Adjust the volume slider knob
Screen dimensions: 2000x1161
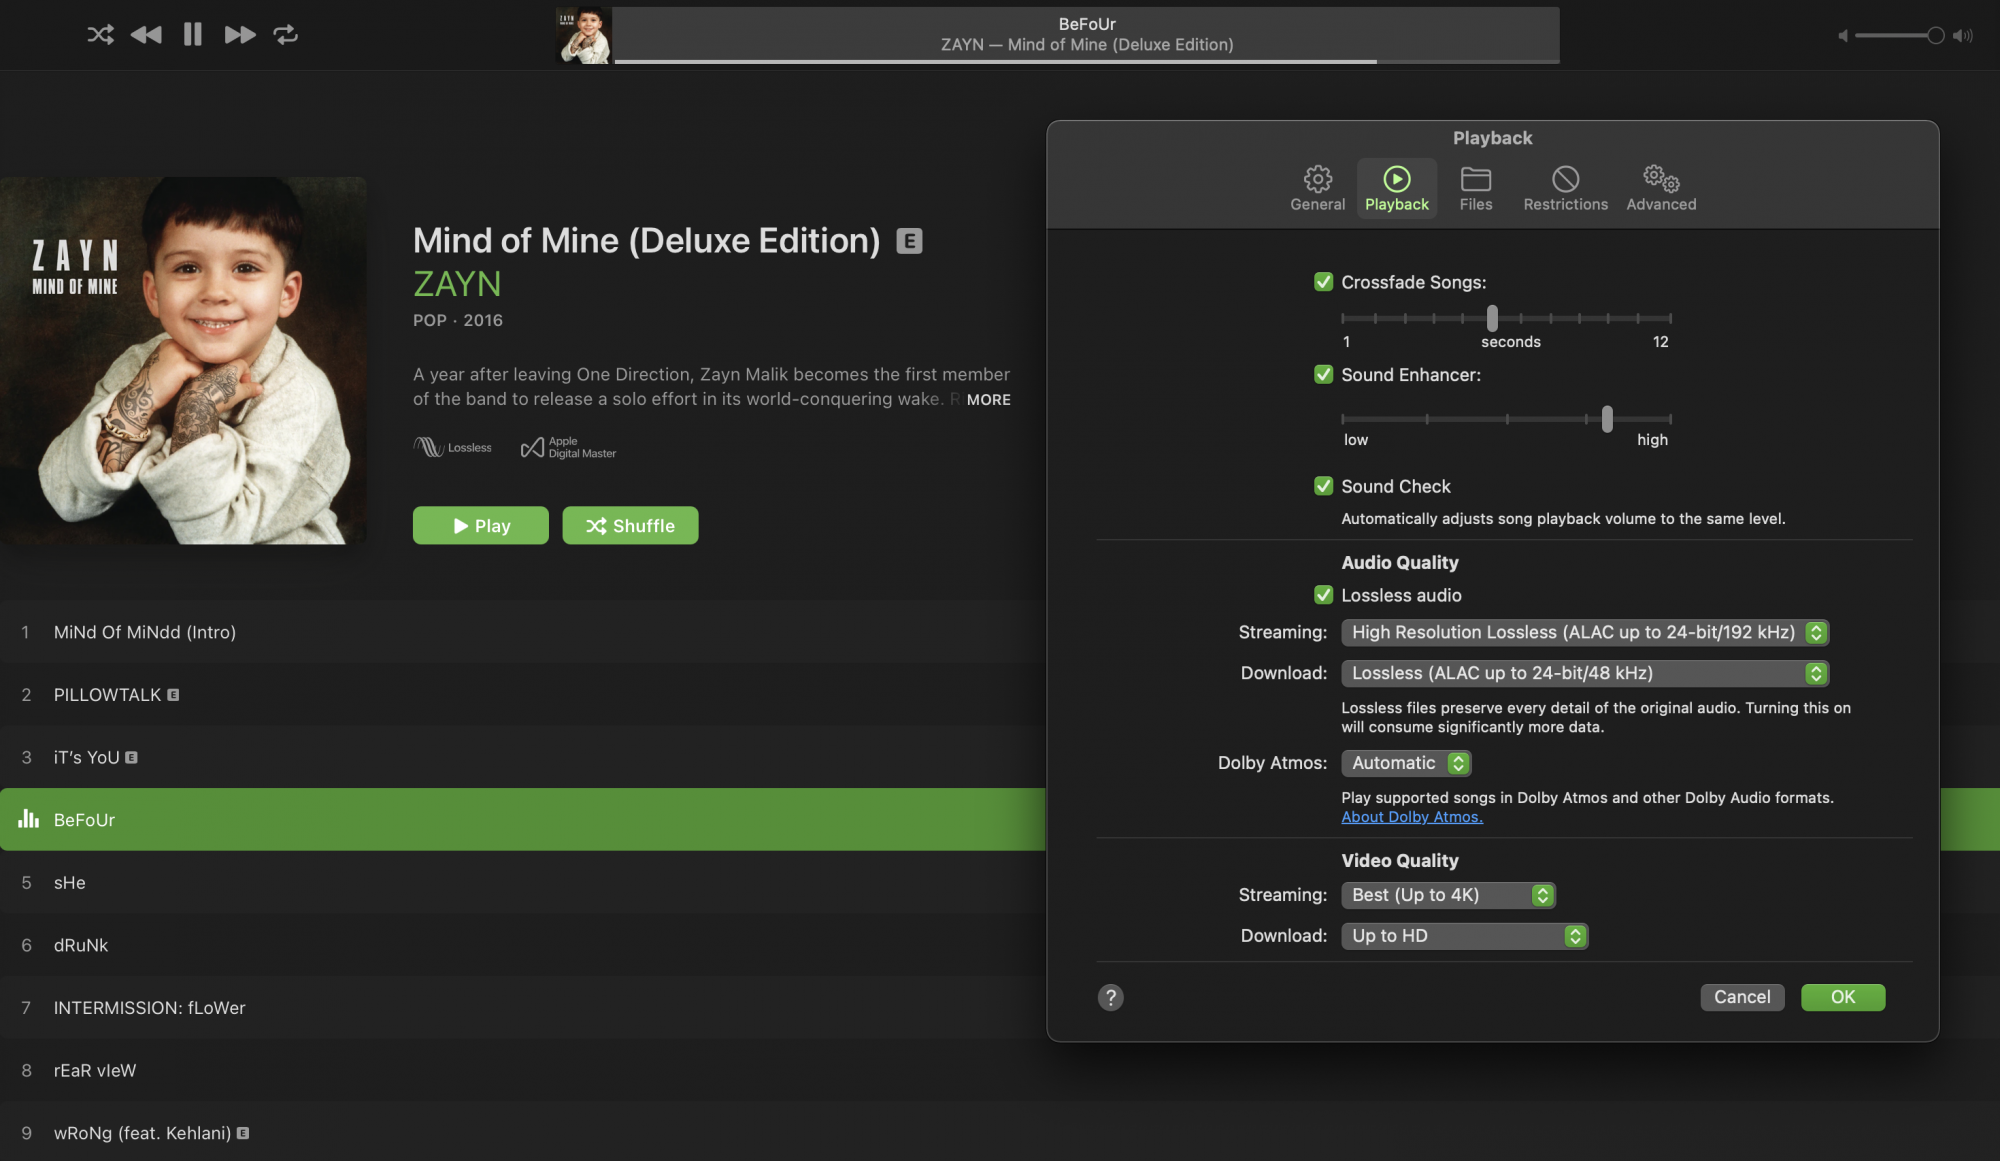pyautogui.click(x=1936, y=36)
